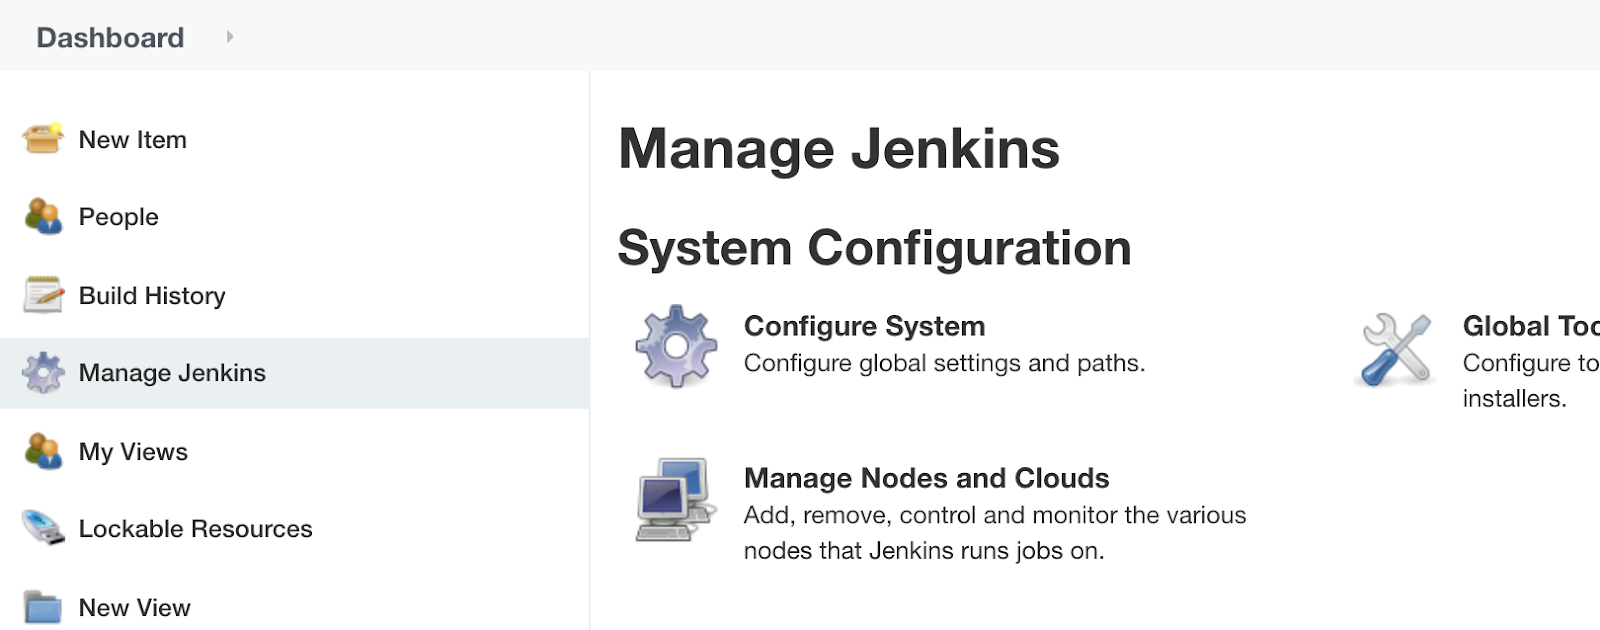The width and height of the screenshot is (1600, 630).
Task: Open the Configure System heading link
Action: 864,326
